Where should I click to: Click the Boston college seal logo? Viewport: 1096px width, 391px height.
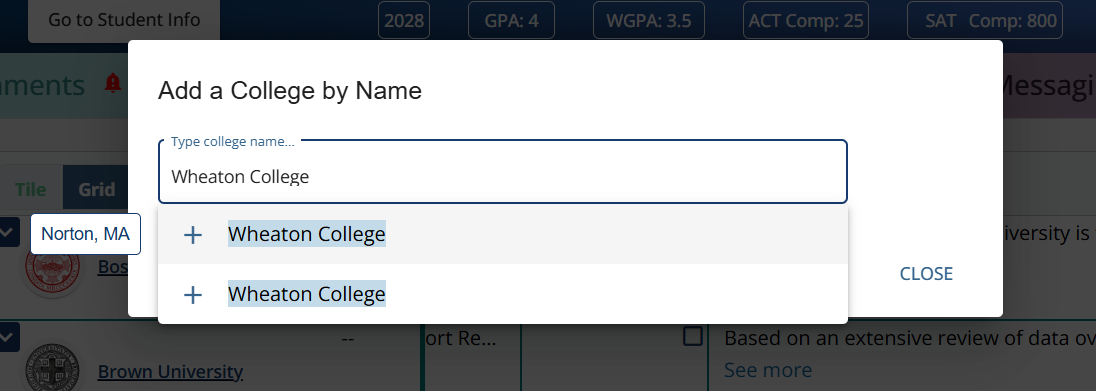click(x=52, y=269)
